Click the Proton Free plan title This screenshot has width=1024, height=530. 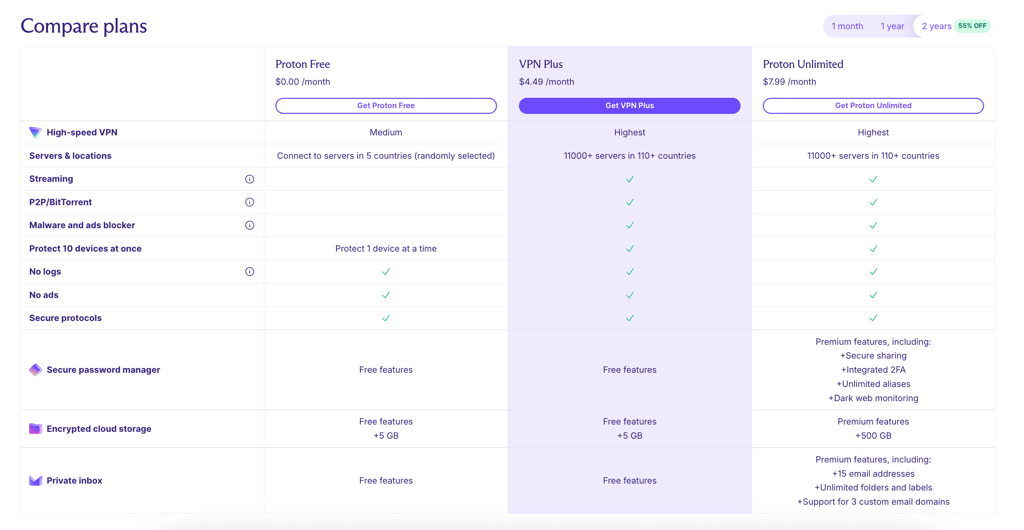pos(302,64)
